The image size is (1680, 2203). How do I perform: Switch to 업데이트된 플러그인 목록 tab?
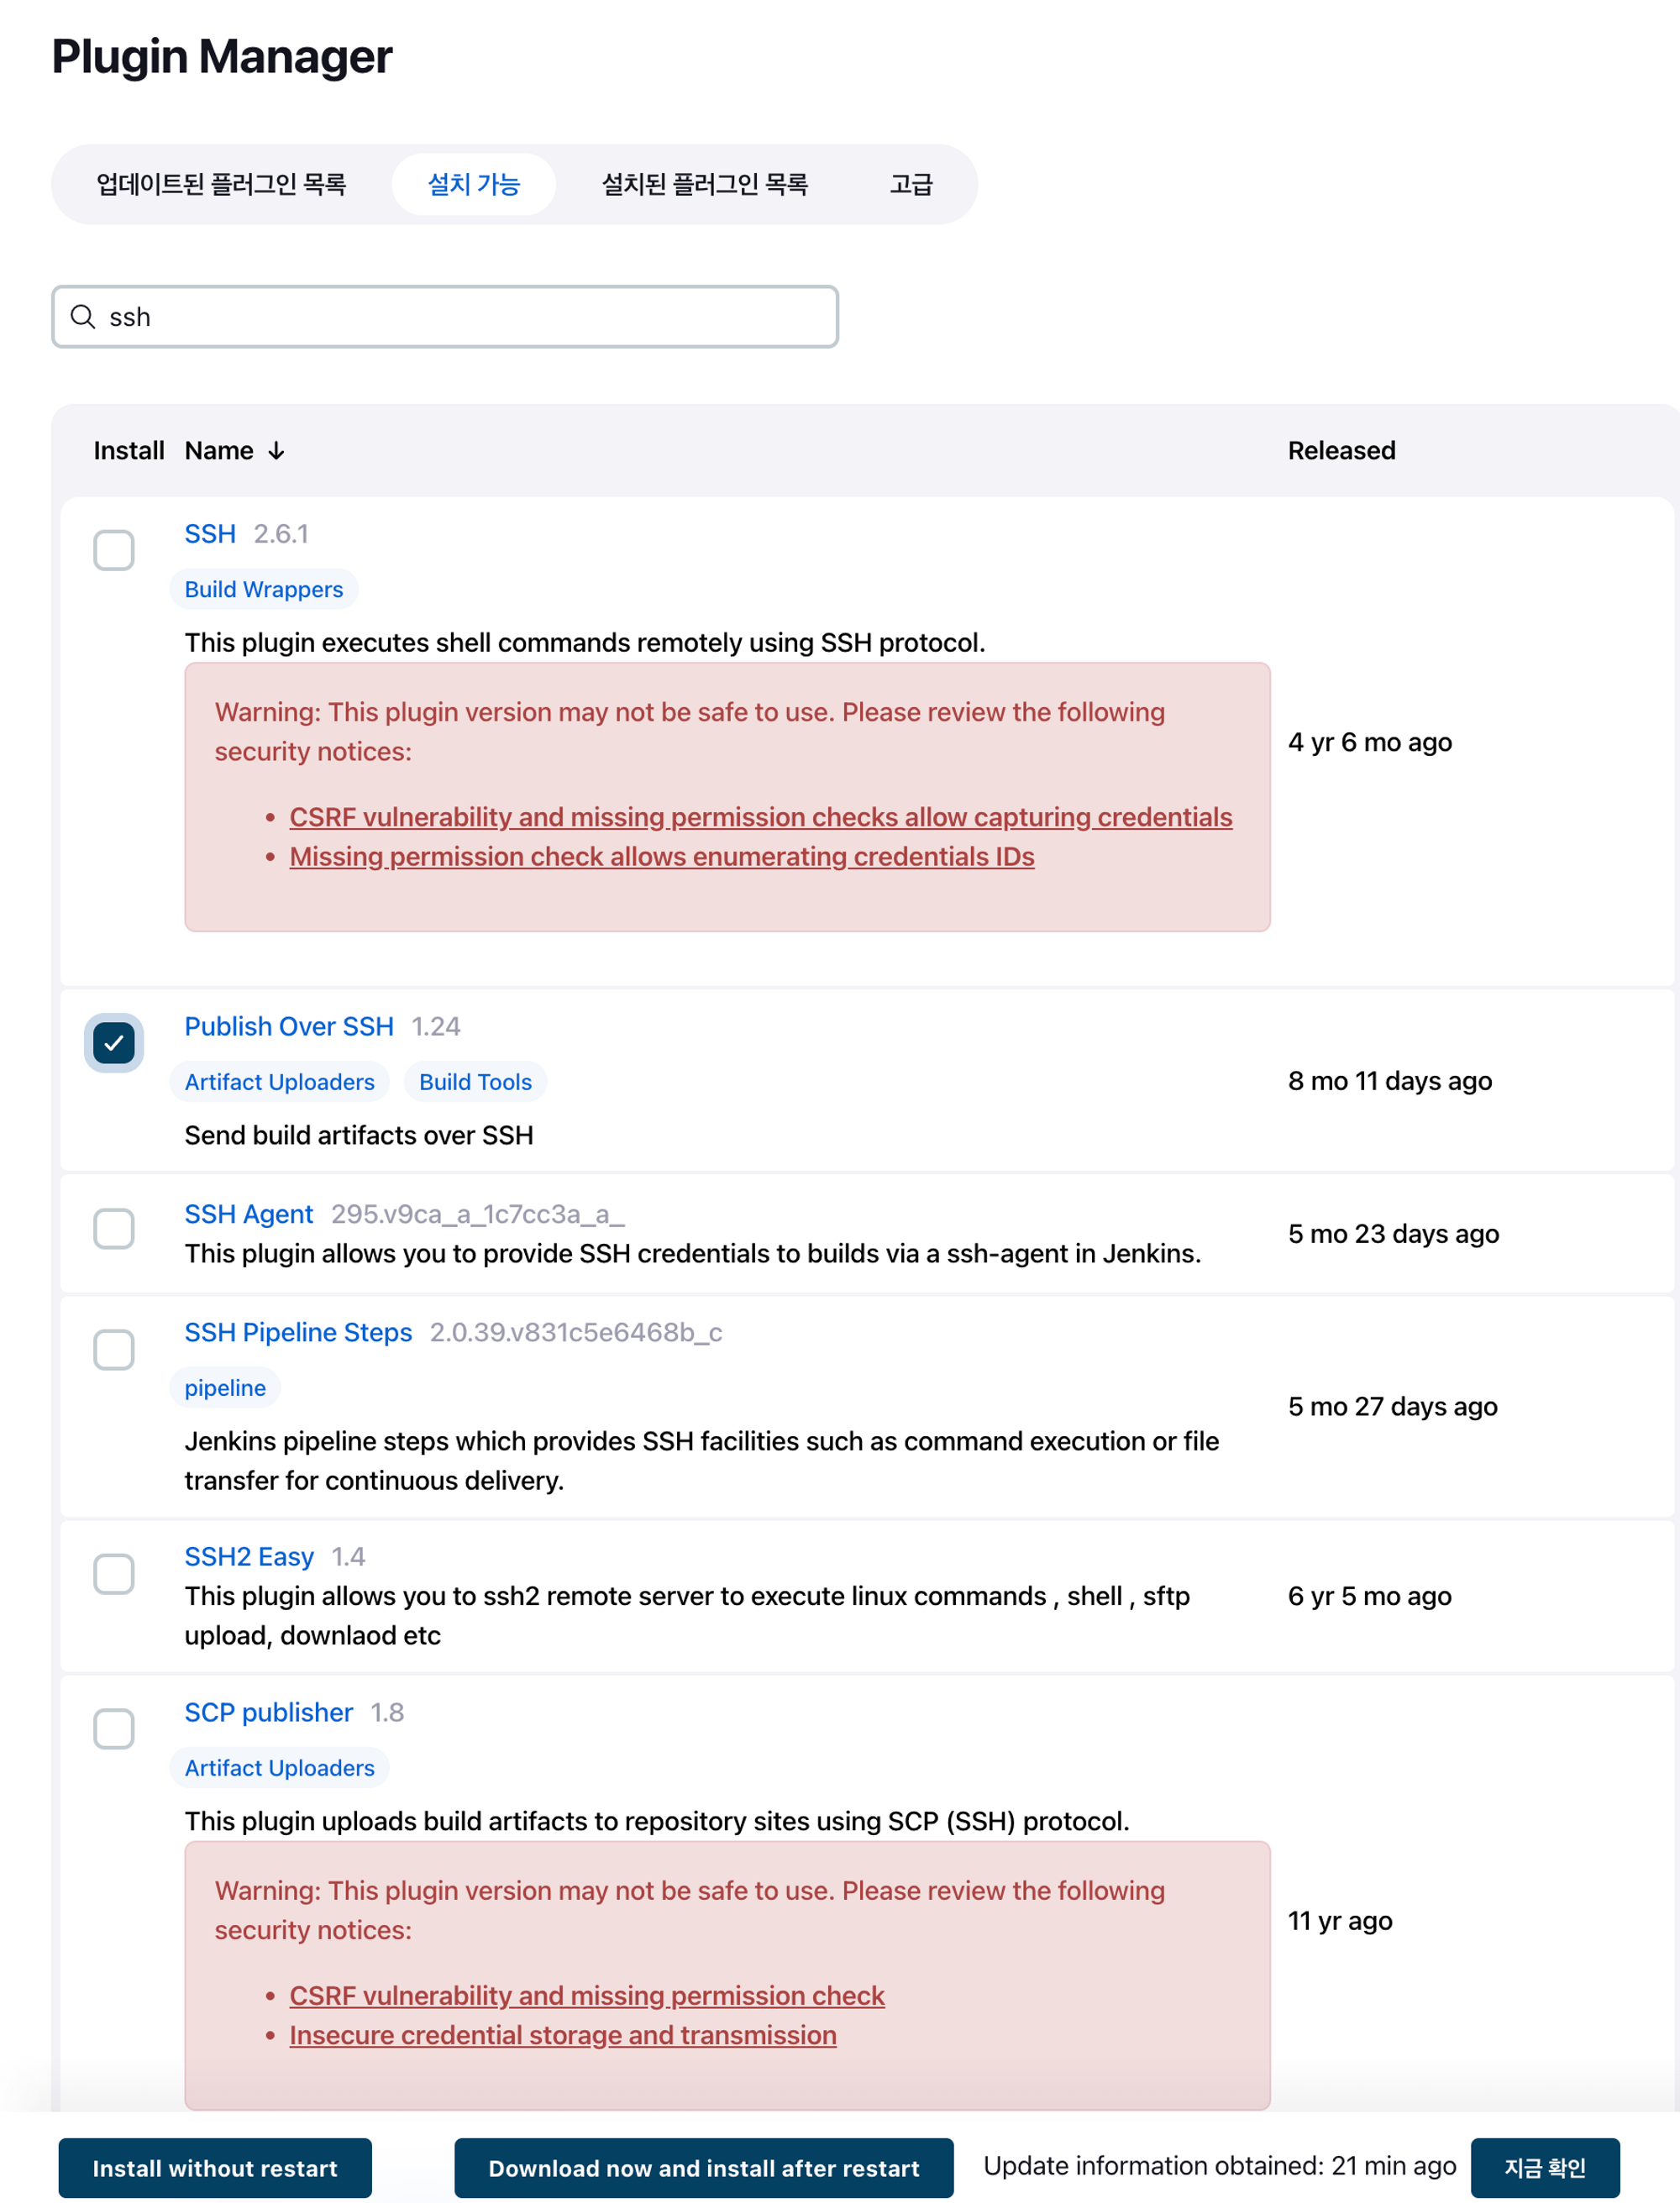click(x=221, y=185)
